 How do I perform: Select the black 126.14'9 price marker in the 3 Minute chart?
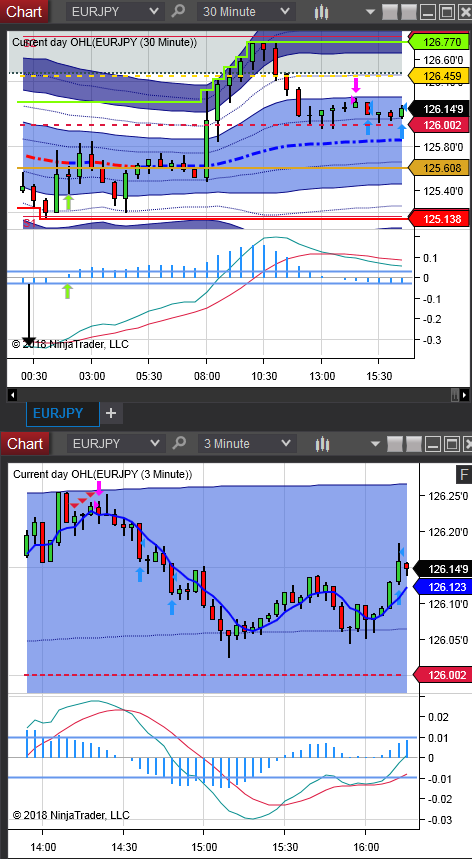(440, 569)
